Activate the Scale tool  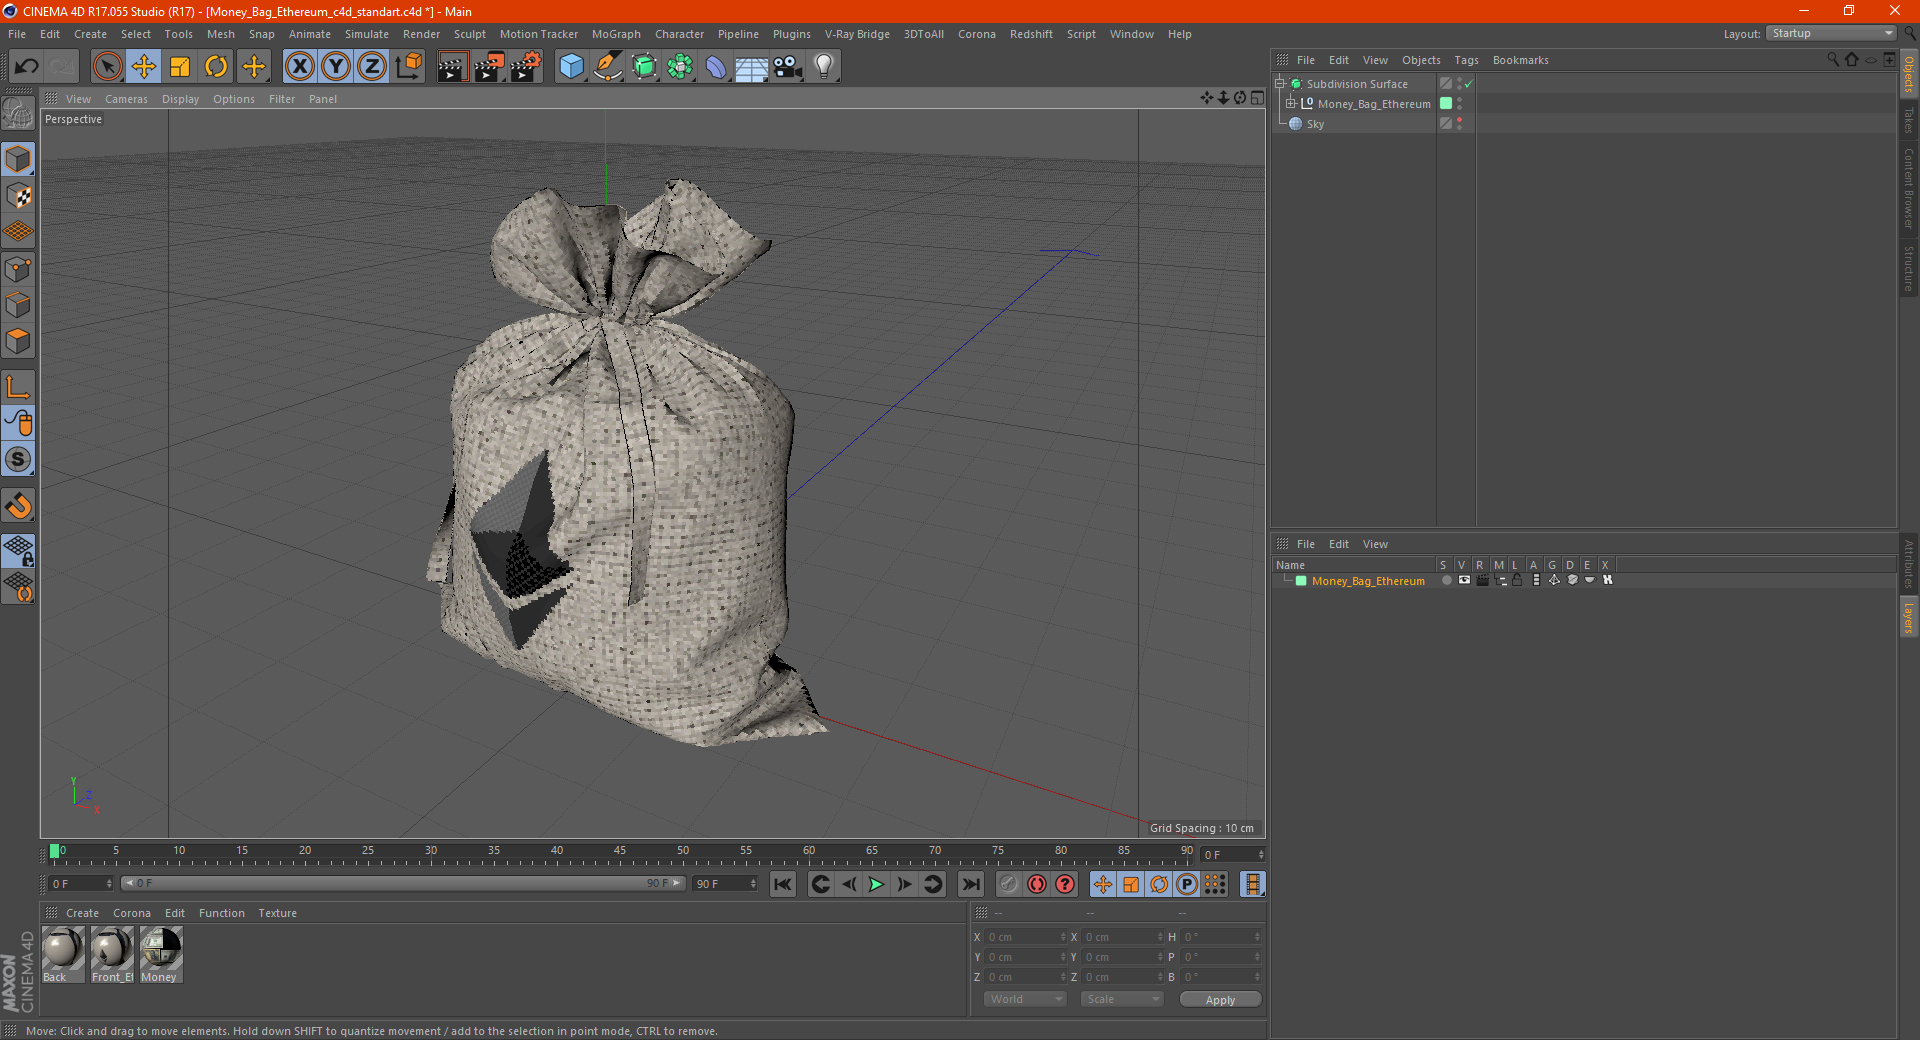pos(180,67)
